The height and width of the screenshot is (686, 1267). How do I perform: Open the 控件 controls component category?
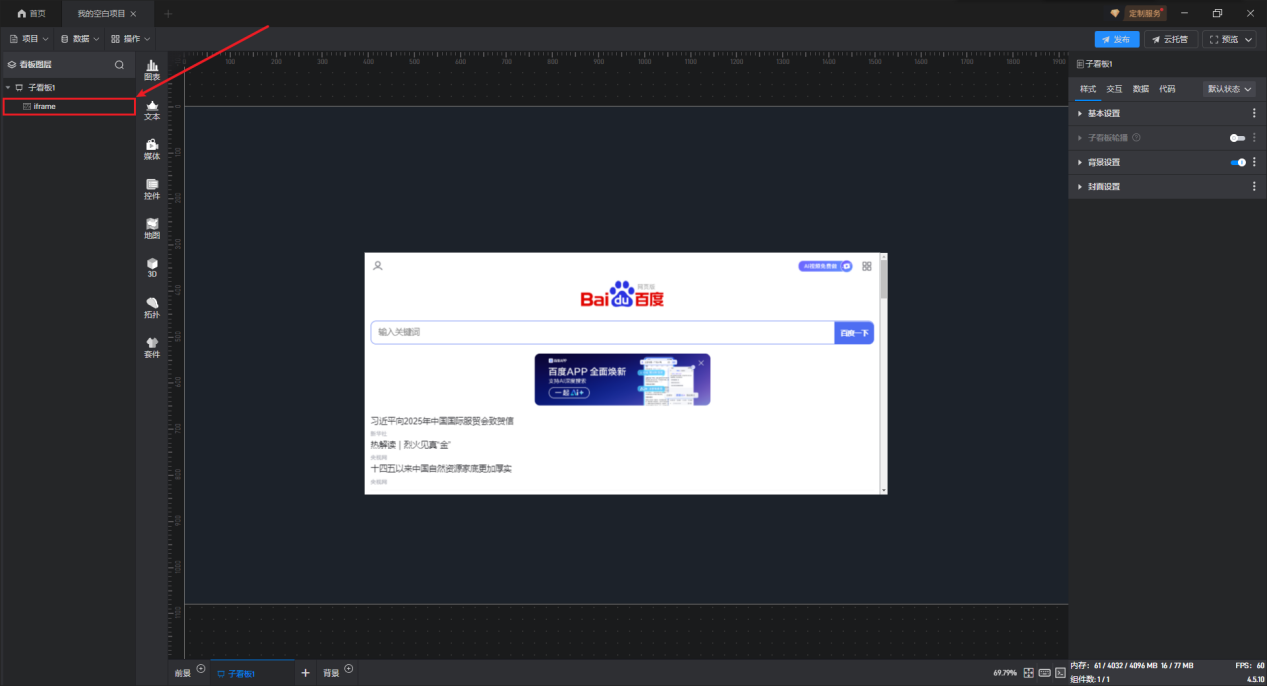(152, 190)
